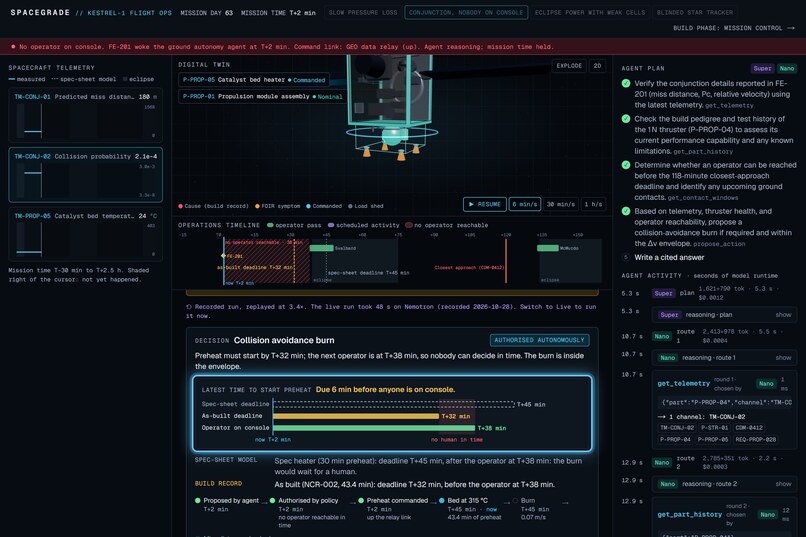806x537 pixels.
Task: Click the P-PROP-04 citation chip
Action: coord(675,439)
